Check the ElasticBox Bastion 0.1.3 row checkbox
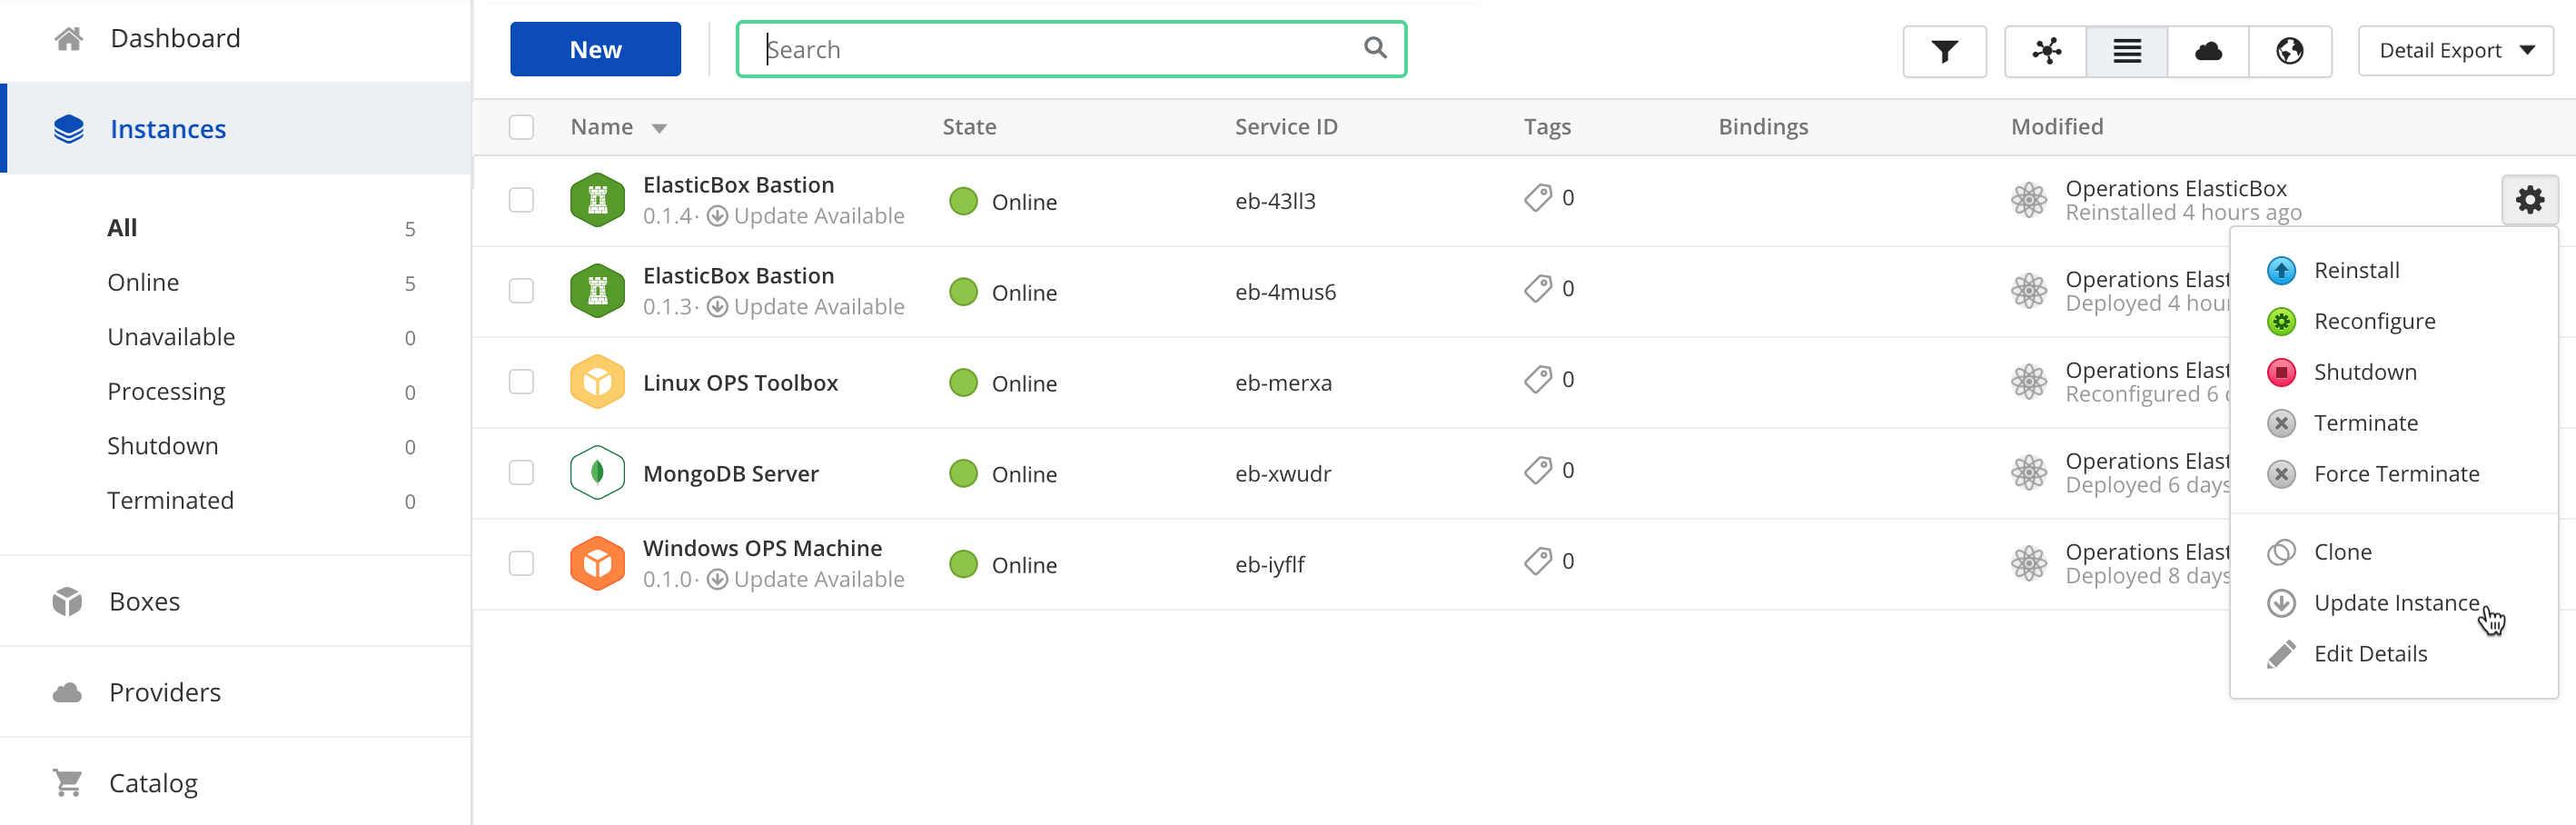 tap(521, 291)
